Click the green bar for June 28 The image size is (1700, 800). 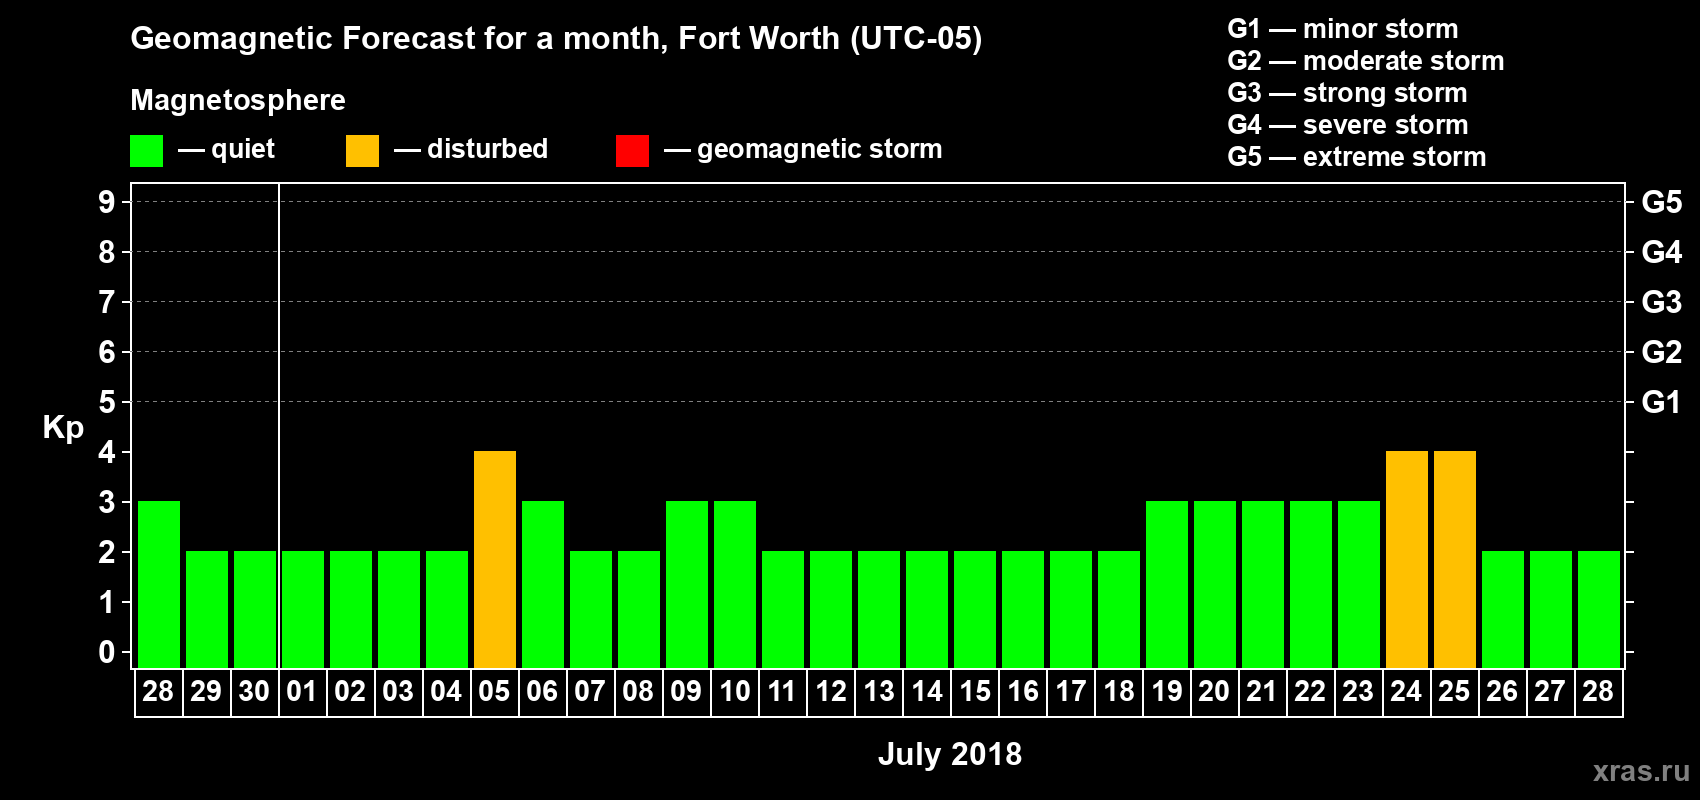tap(159, 584)
